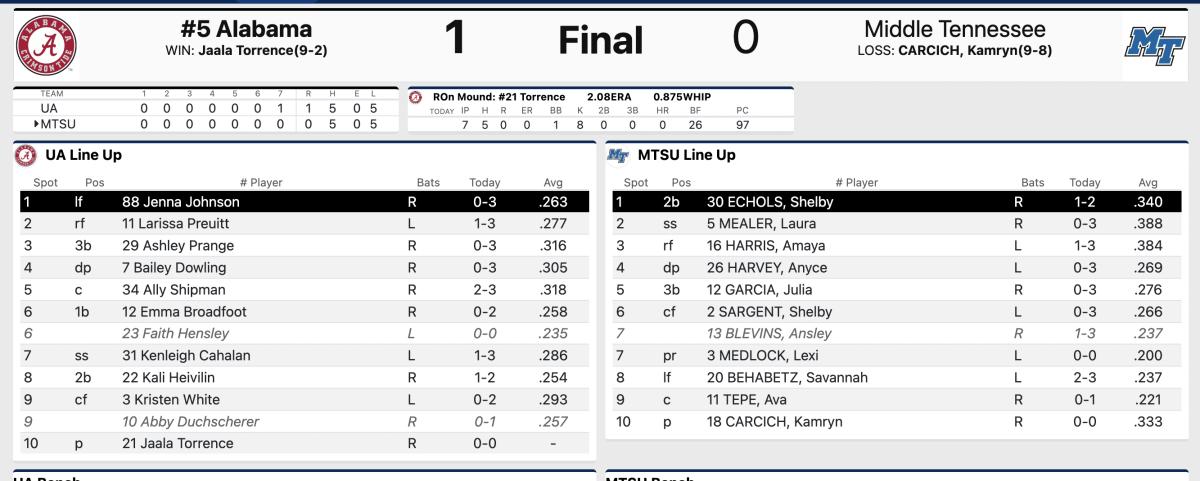The image size is (1200, 481).
Task: Click the Final game status text
Action: 600,40
